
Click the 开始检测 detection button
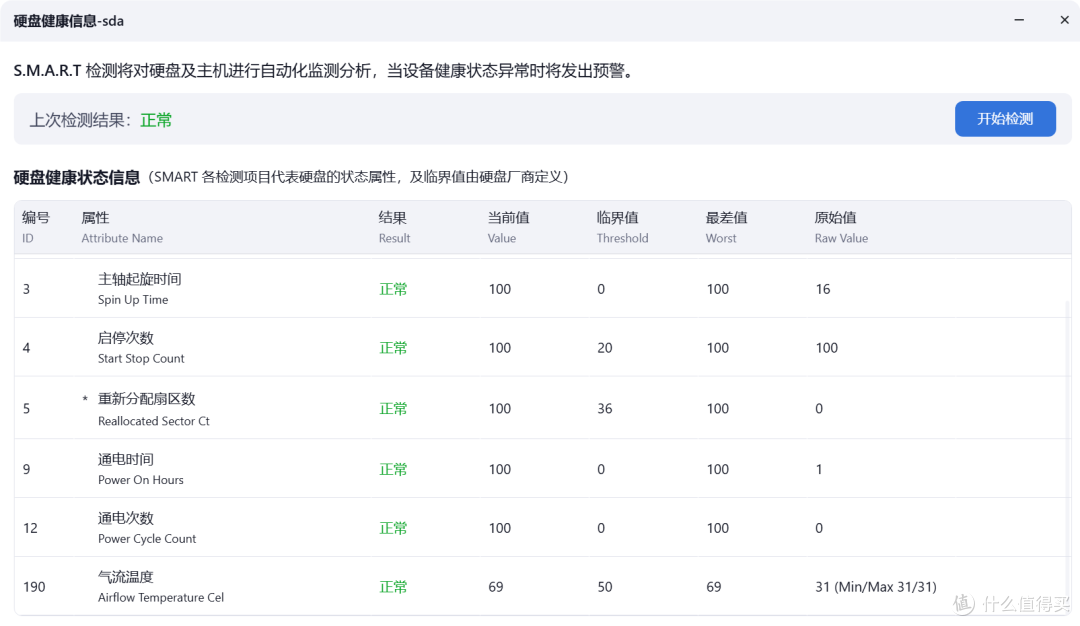(1005, 118)
